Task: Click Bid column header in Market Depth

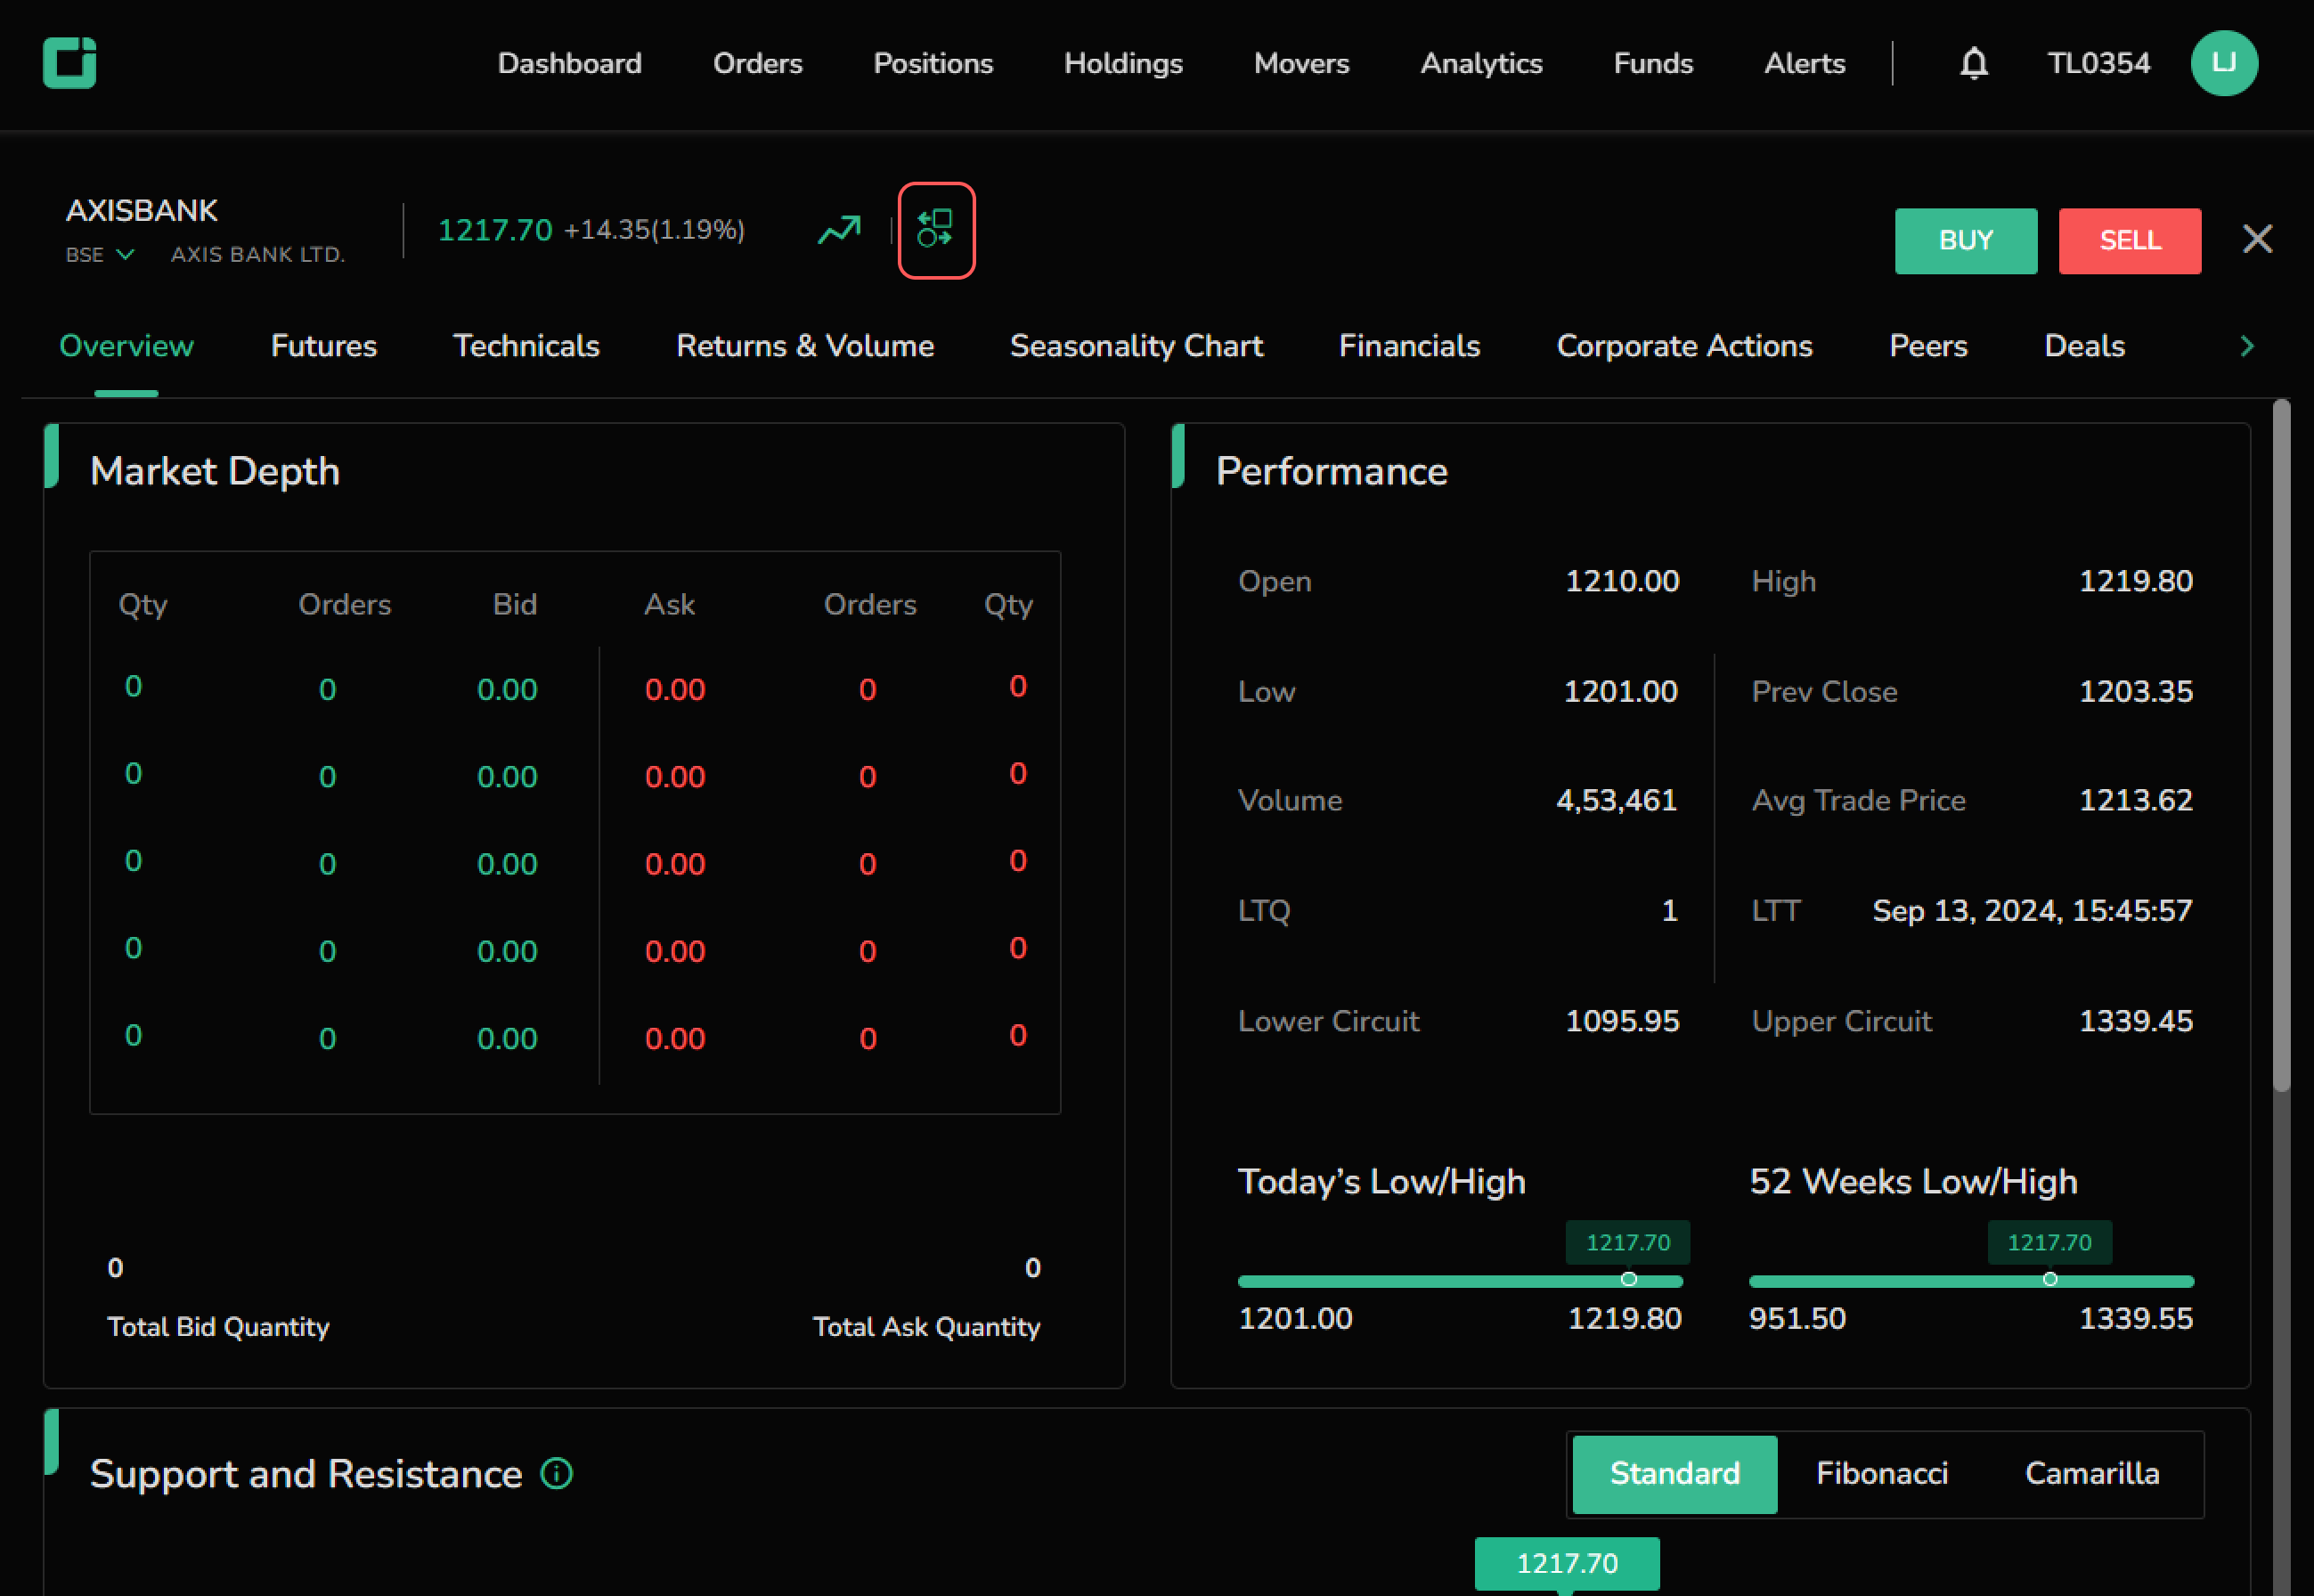Action: (x=515, y=604)
